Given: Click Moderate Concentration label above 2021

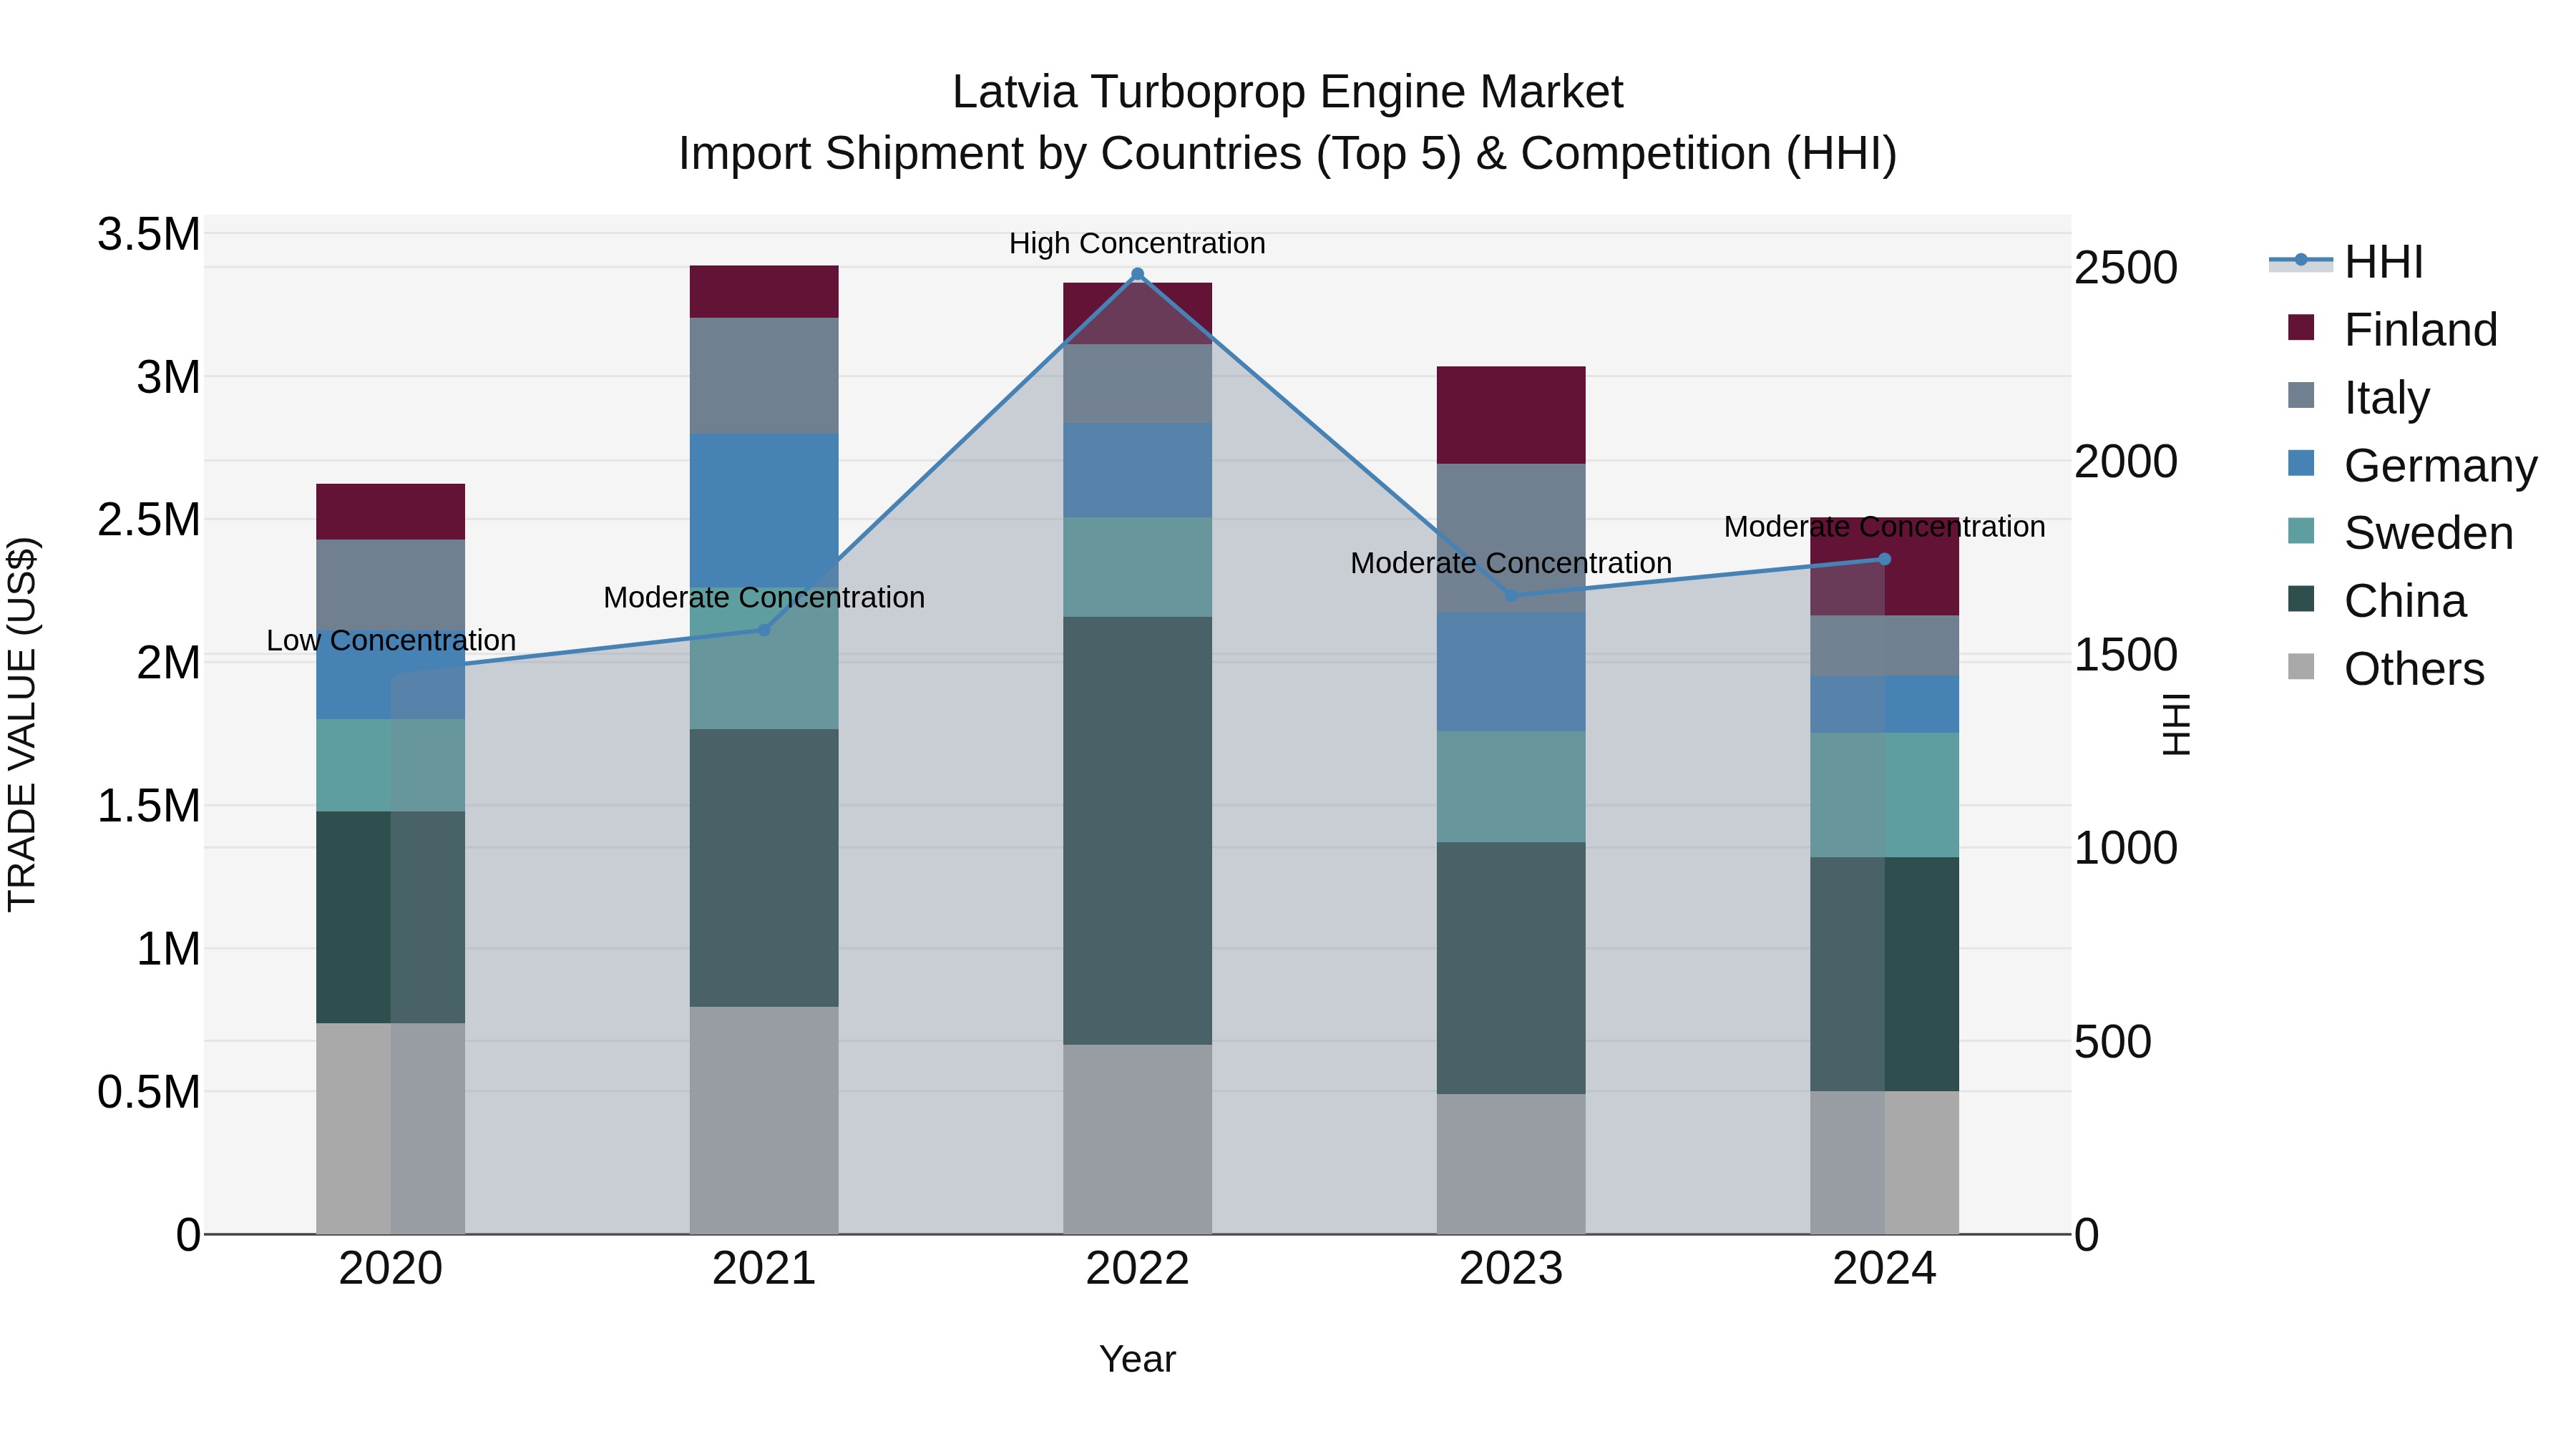Looking at the screenshot, I should [x=764, y=597].
